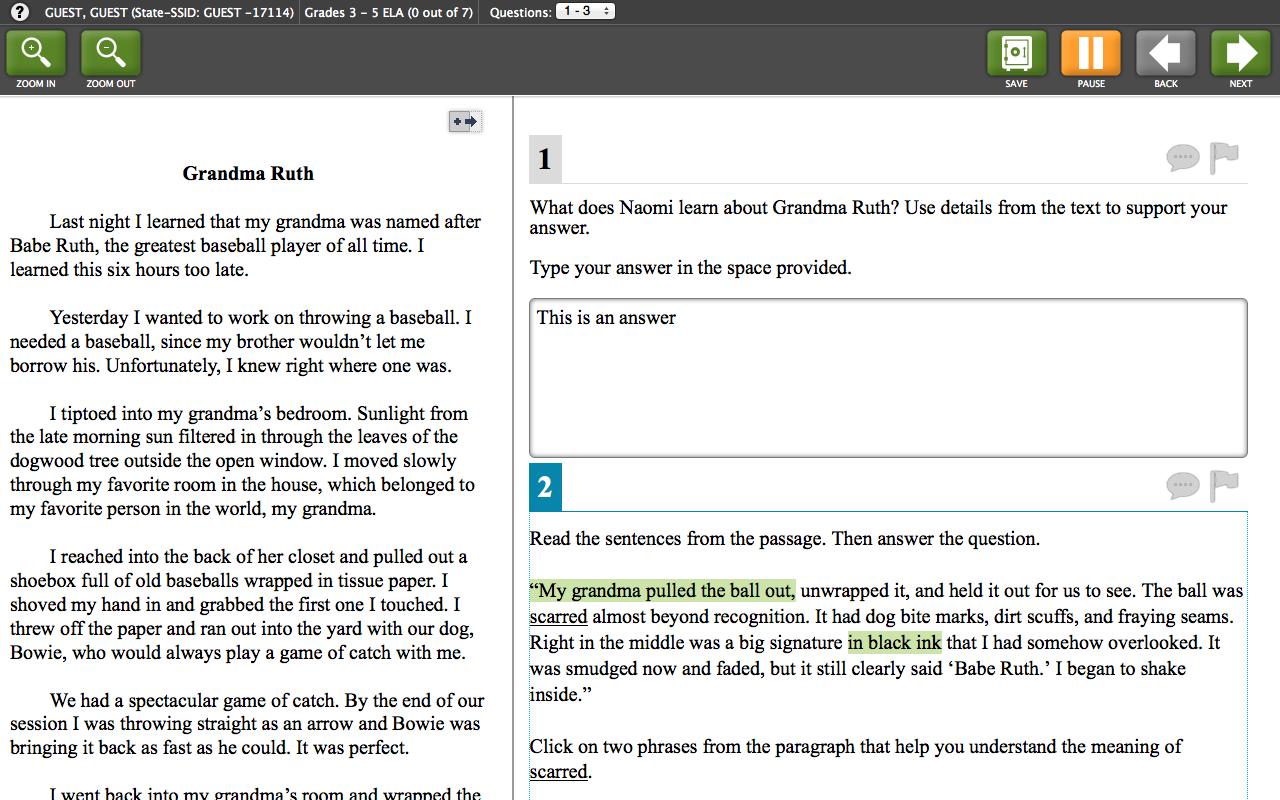Image resolution: width=1280 pixels, height=800 pixels.
Task: Click the "Grades 3 - 5 ELA (0 out of 7)" label
Action: (388, 12)
